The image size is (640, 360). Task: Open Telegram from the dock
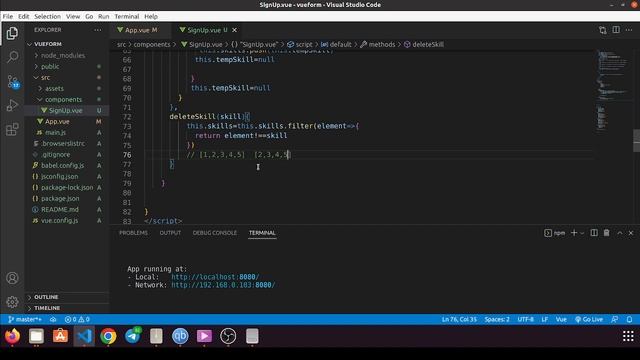click(x=132, y=336)
